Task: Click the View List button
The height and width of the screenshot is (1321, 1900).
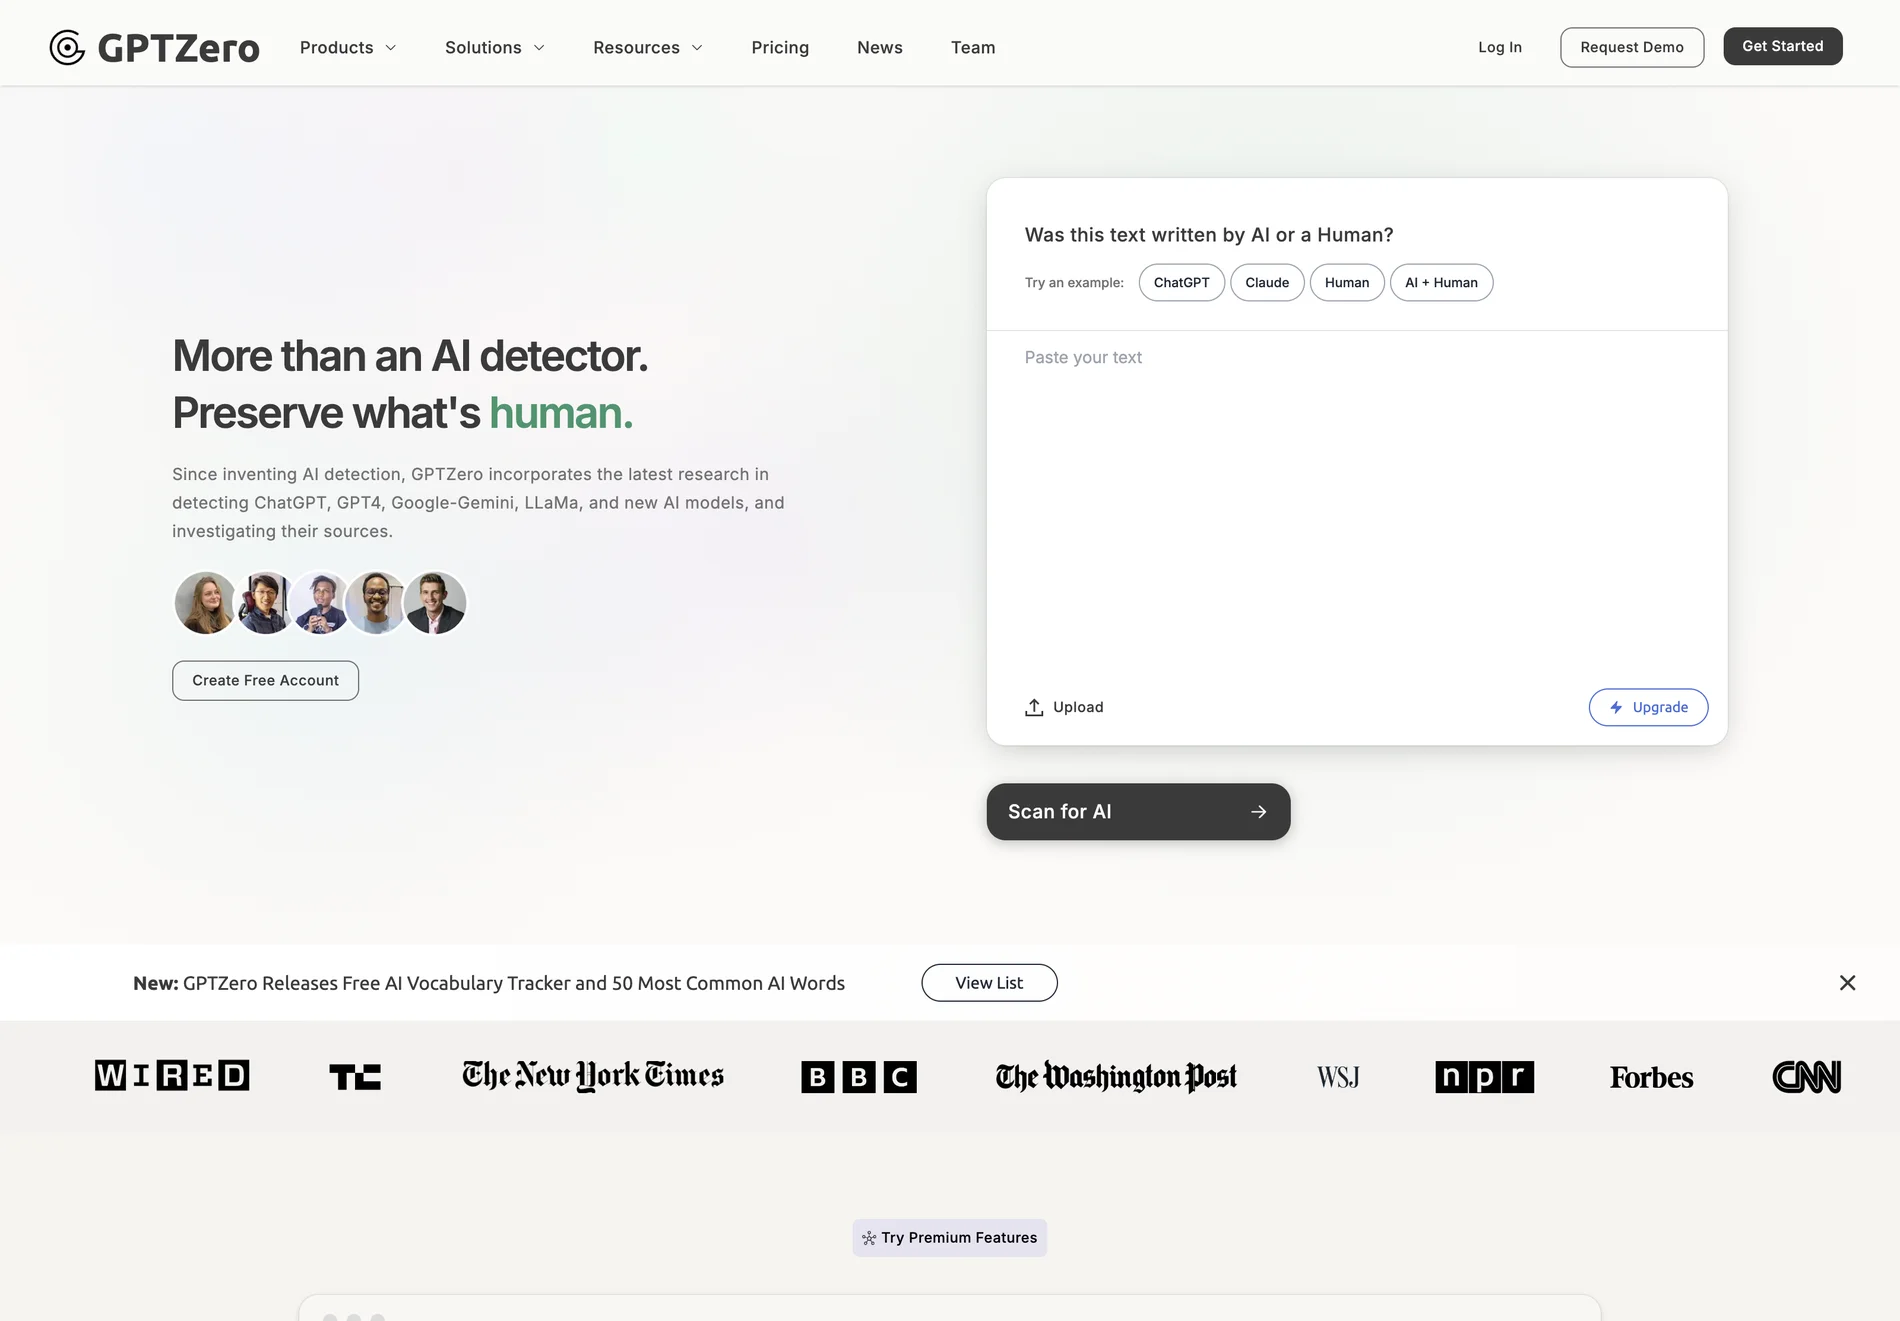Action: 989,982
